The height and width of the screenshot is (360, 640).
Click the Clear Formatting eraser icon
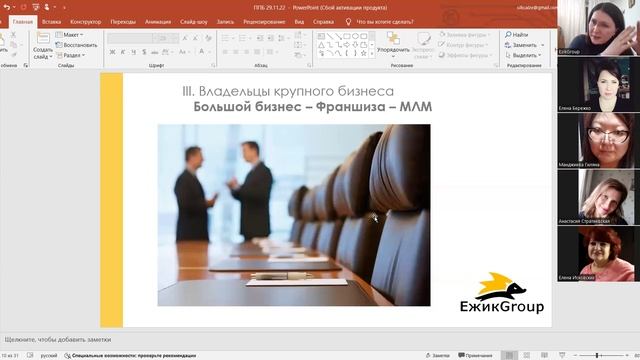click(x=208, y=38)
